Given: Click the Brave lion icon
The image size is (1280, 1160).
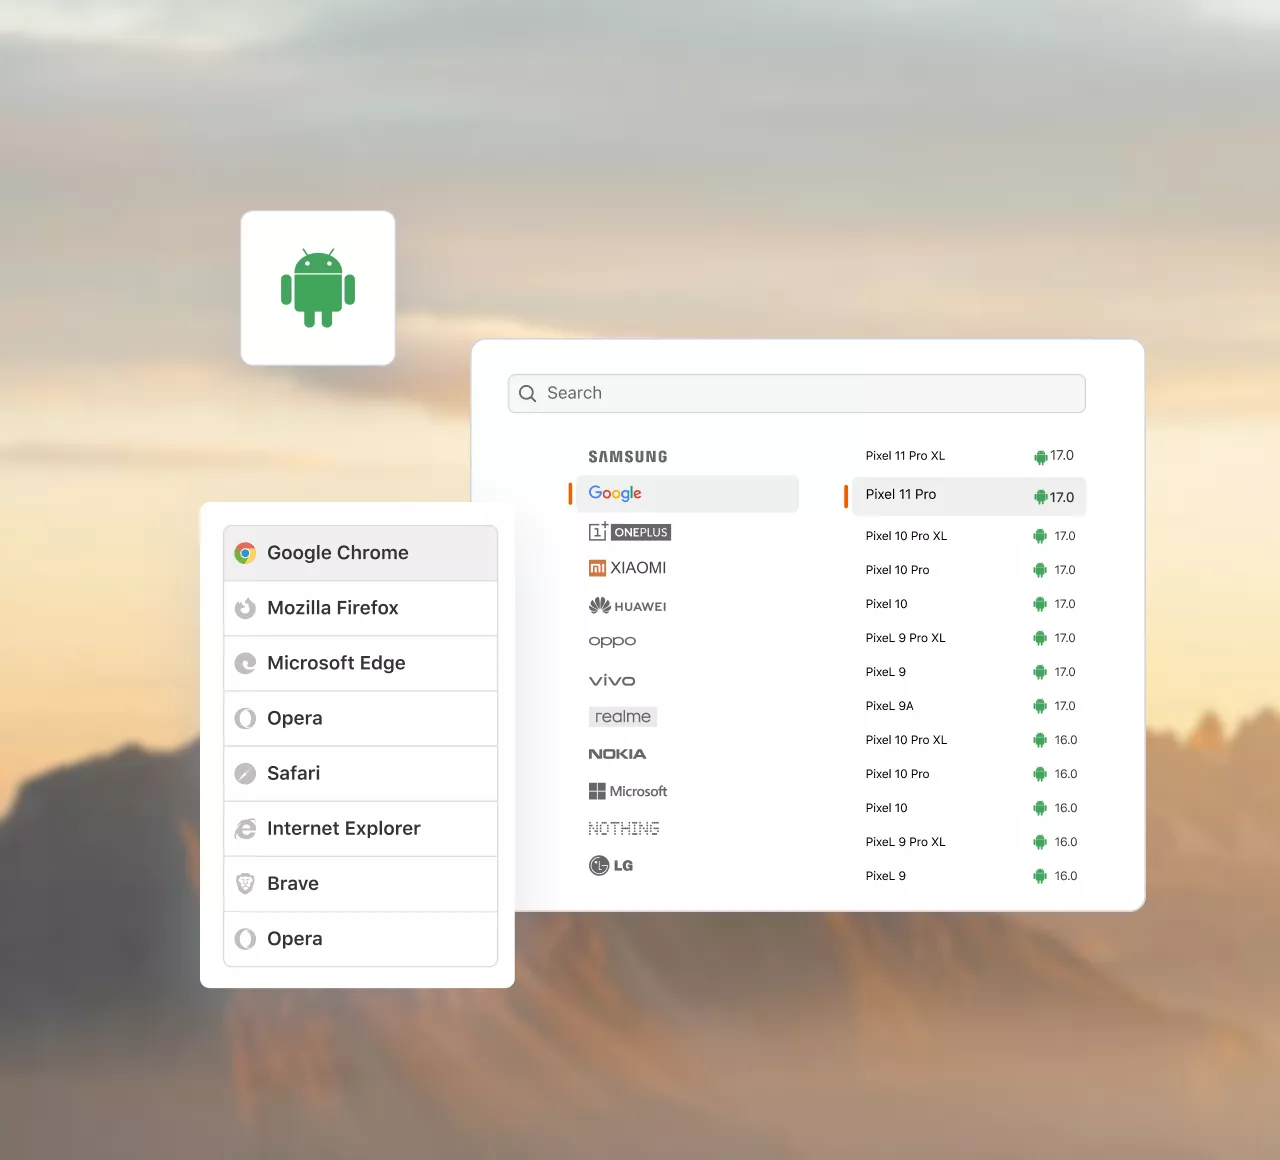Looking at the screenshot, I should tap(245, 884).
